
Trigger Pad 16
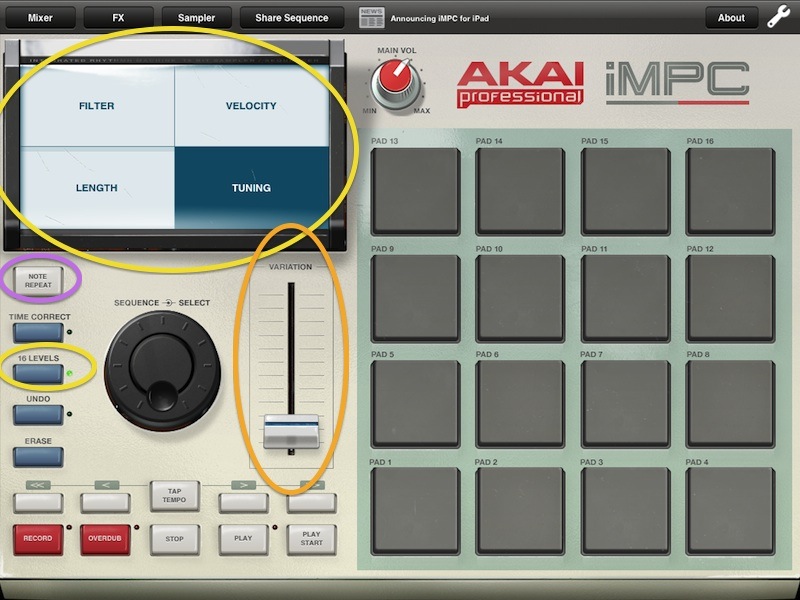(x=731, y=191)
